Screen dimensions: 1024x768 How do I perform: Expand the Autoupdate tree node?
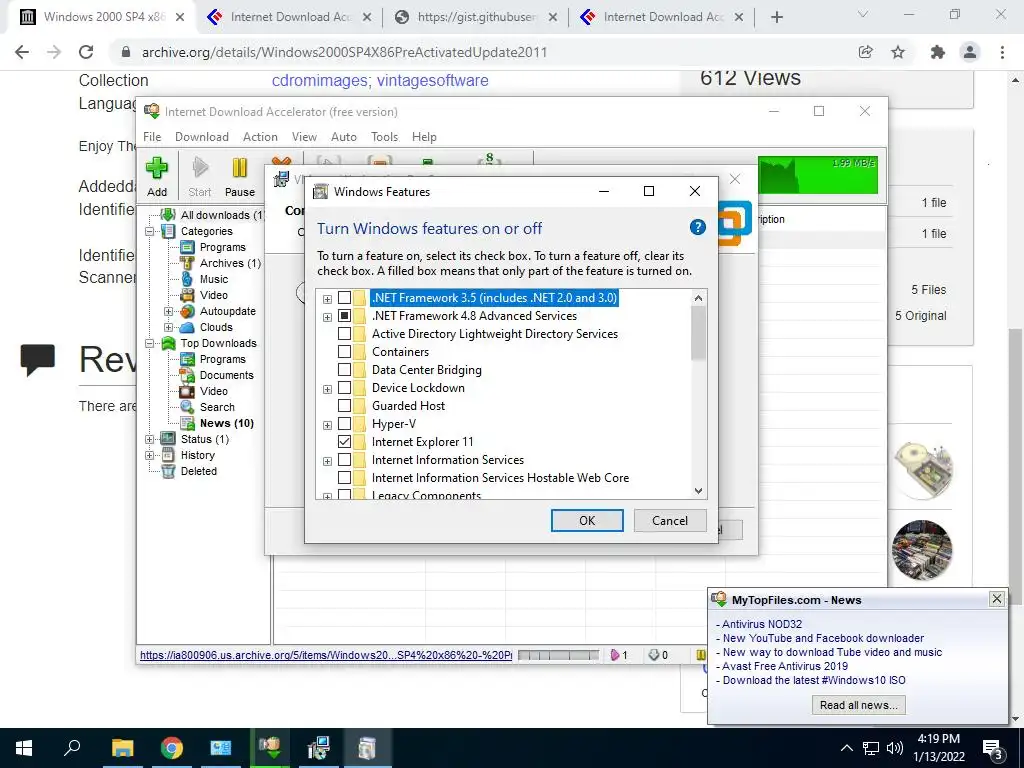tap(168, 312)
